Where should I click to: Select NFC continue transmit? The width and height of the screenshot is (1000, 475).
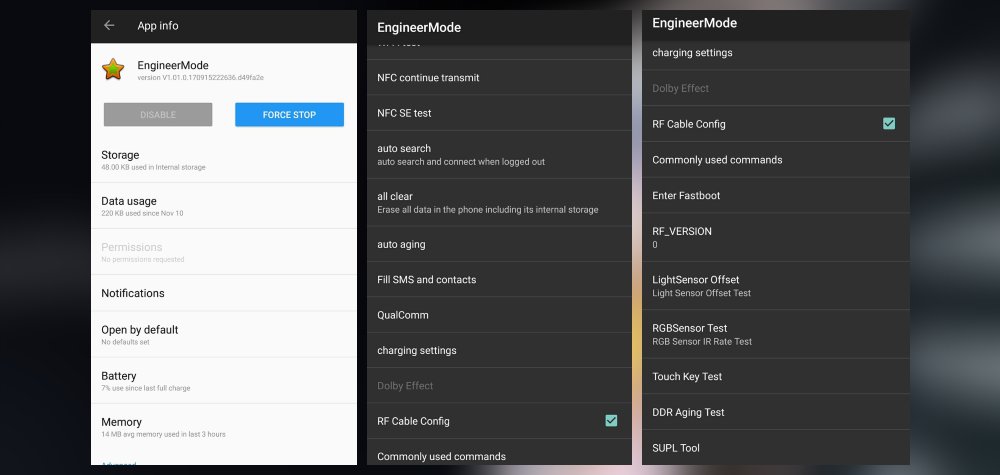click(x=499, y=78)
